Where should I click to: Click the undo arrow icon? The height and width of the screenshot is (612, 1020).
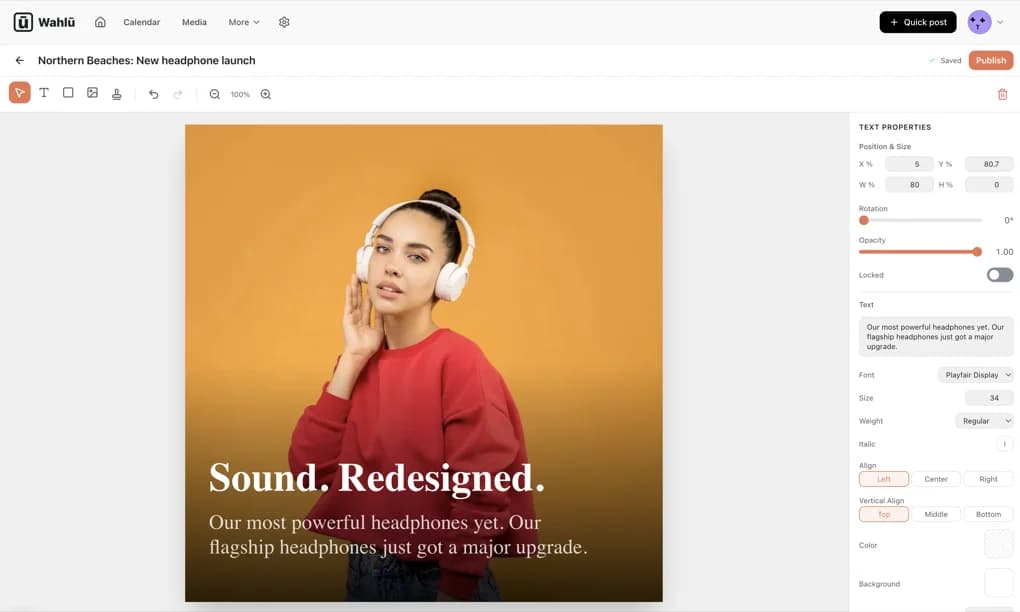click(x=153, y=94)
